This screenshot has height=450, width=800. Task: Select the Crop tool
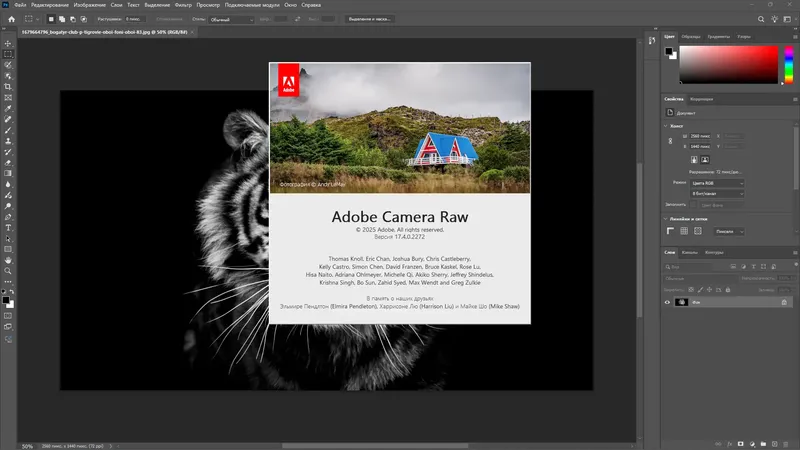[x=8, y=87]
